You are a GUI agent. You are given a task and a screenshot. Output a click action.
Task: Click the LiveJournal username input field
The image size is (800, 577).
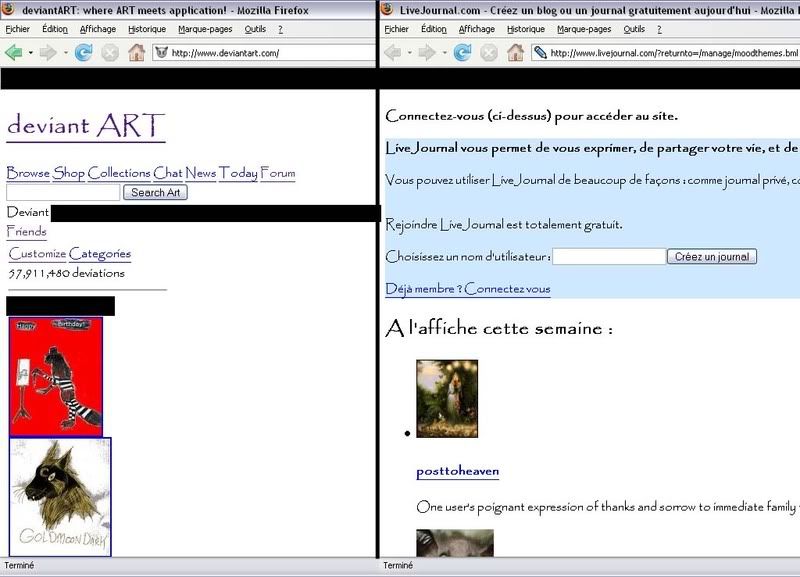610,256
